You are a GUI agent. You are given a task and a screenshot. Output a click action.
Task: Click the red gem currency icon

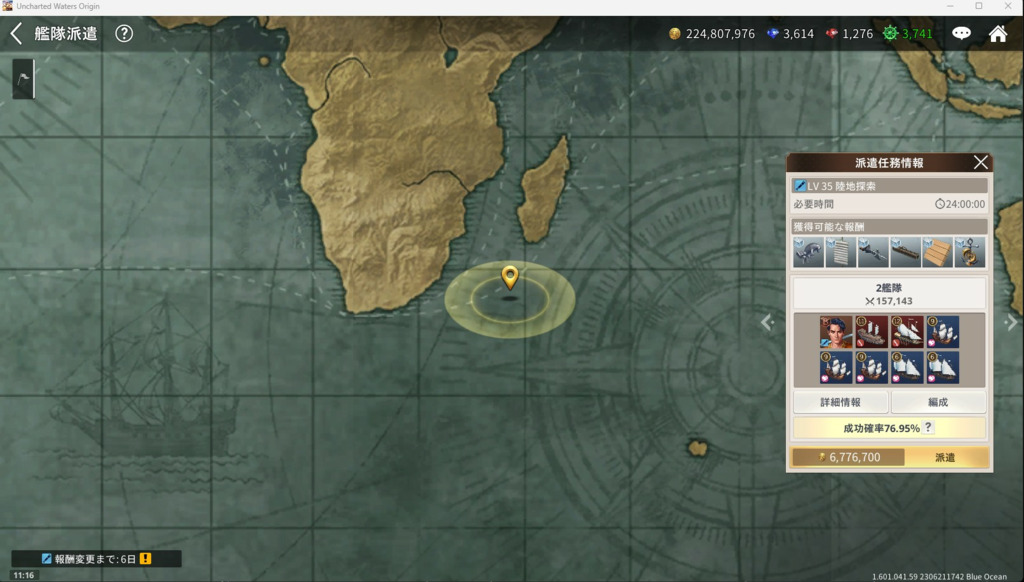click(831, 33)
